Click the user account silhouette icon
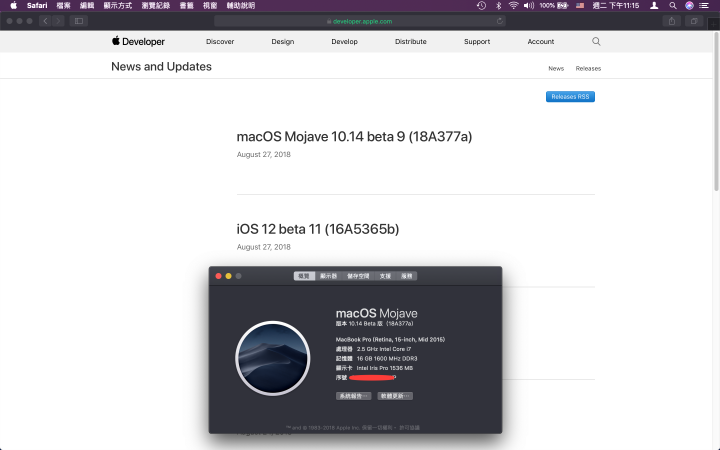The image size is (720, 450). [654, 6]
